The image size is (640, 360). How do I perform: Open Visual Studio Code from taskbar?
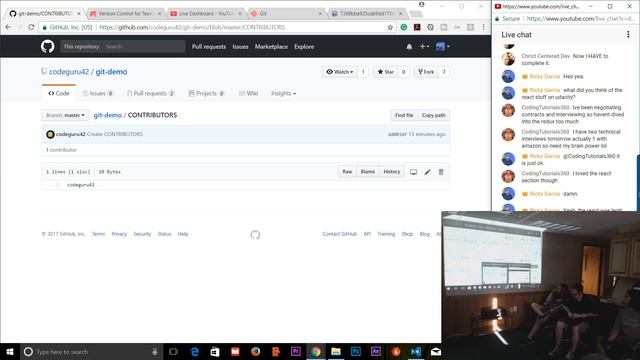[x=416, y=351]
